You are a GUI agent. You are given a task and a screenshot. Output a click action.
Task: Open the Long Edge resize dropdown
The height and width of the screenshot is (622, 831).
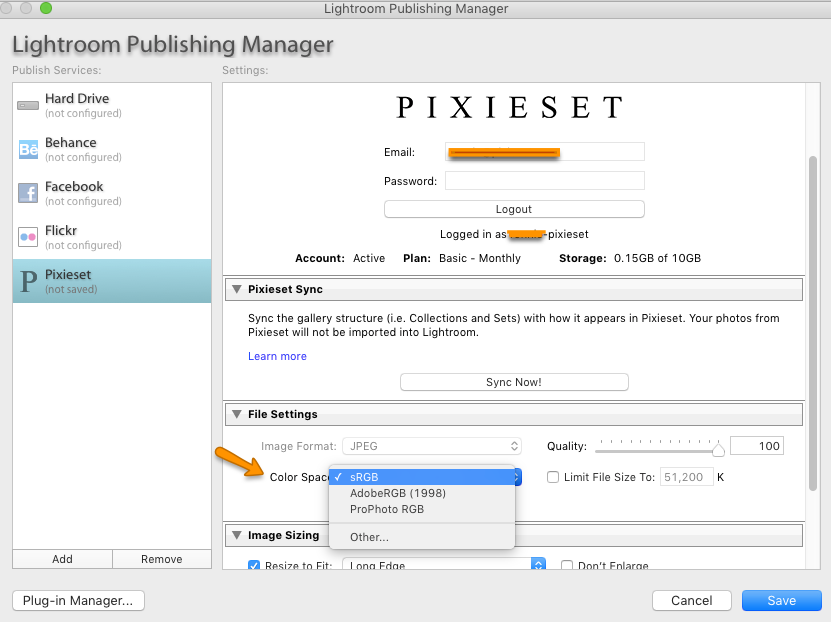tap(444, 565)
